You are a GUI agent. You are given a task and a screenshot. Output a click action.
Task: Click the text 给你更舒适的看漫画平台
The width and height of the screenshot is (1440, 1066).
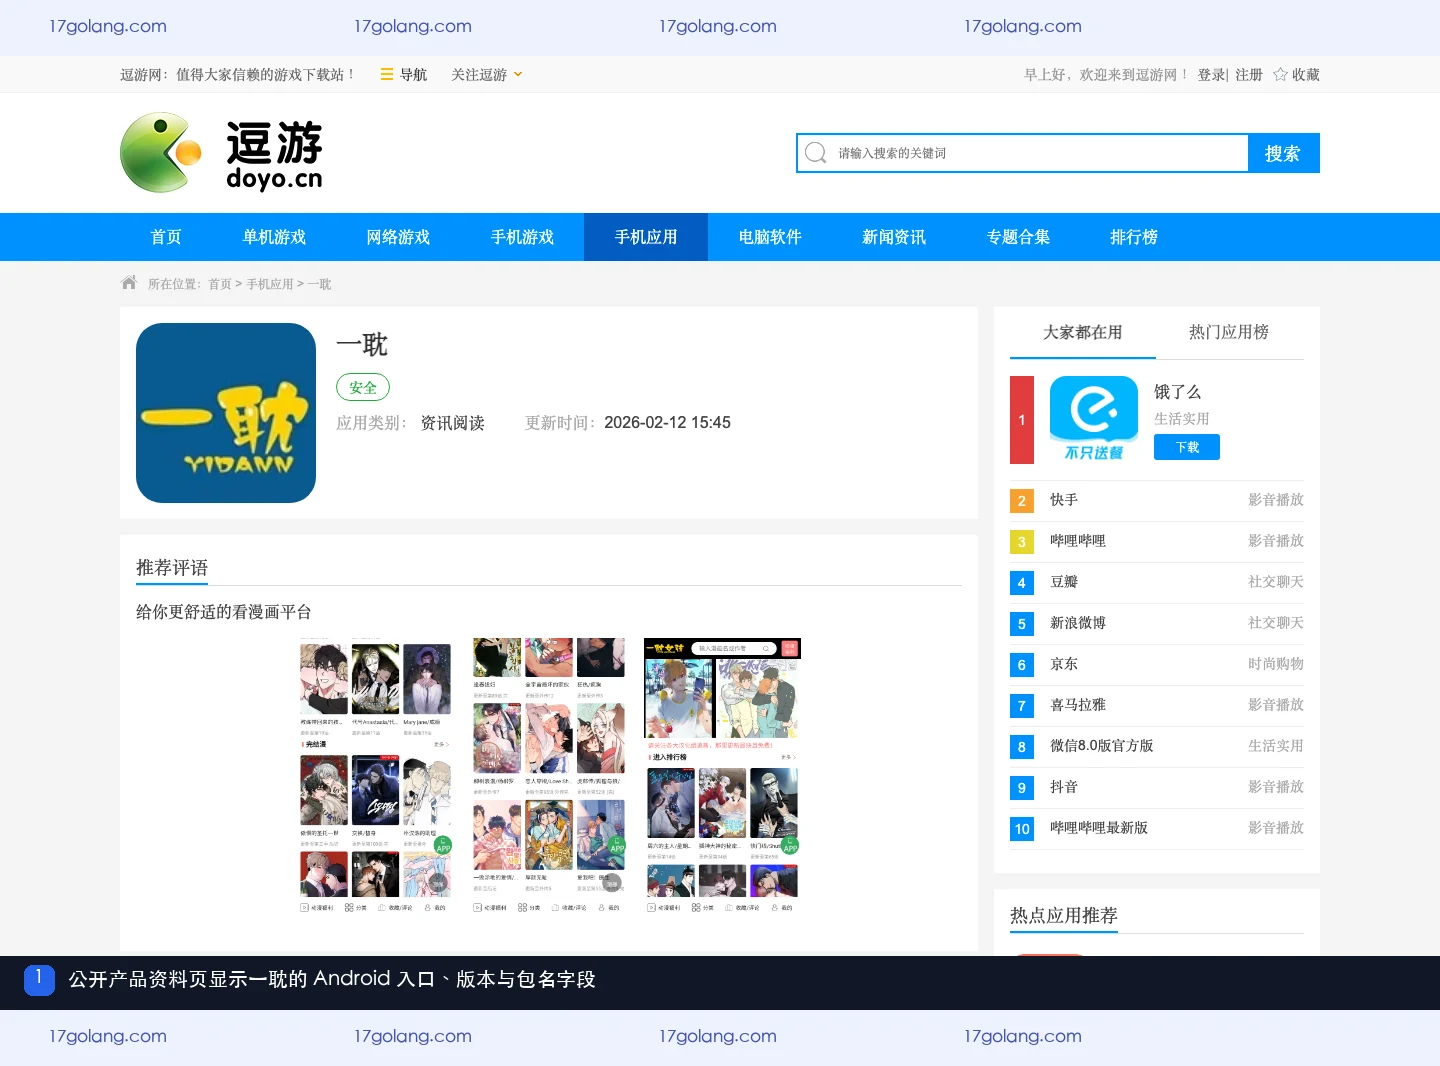point(224,612)
